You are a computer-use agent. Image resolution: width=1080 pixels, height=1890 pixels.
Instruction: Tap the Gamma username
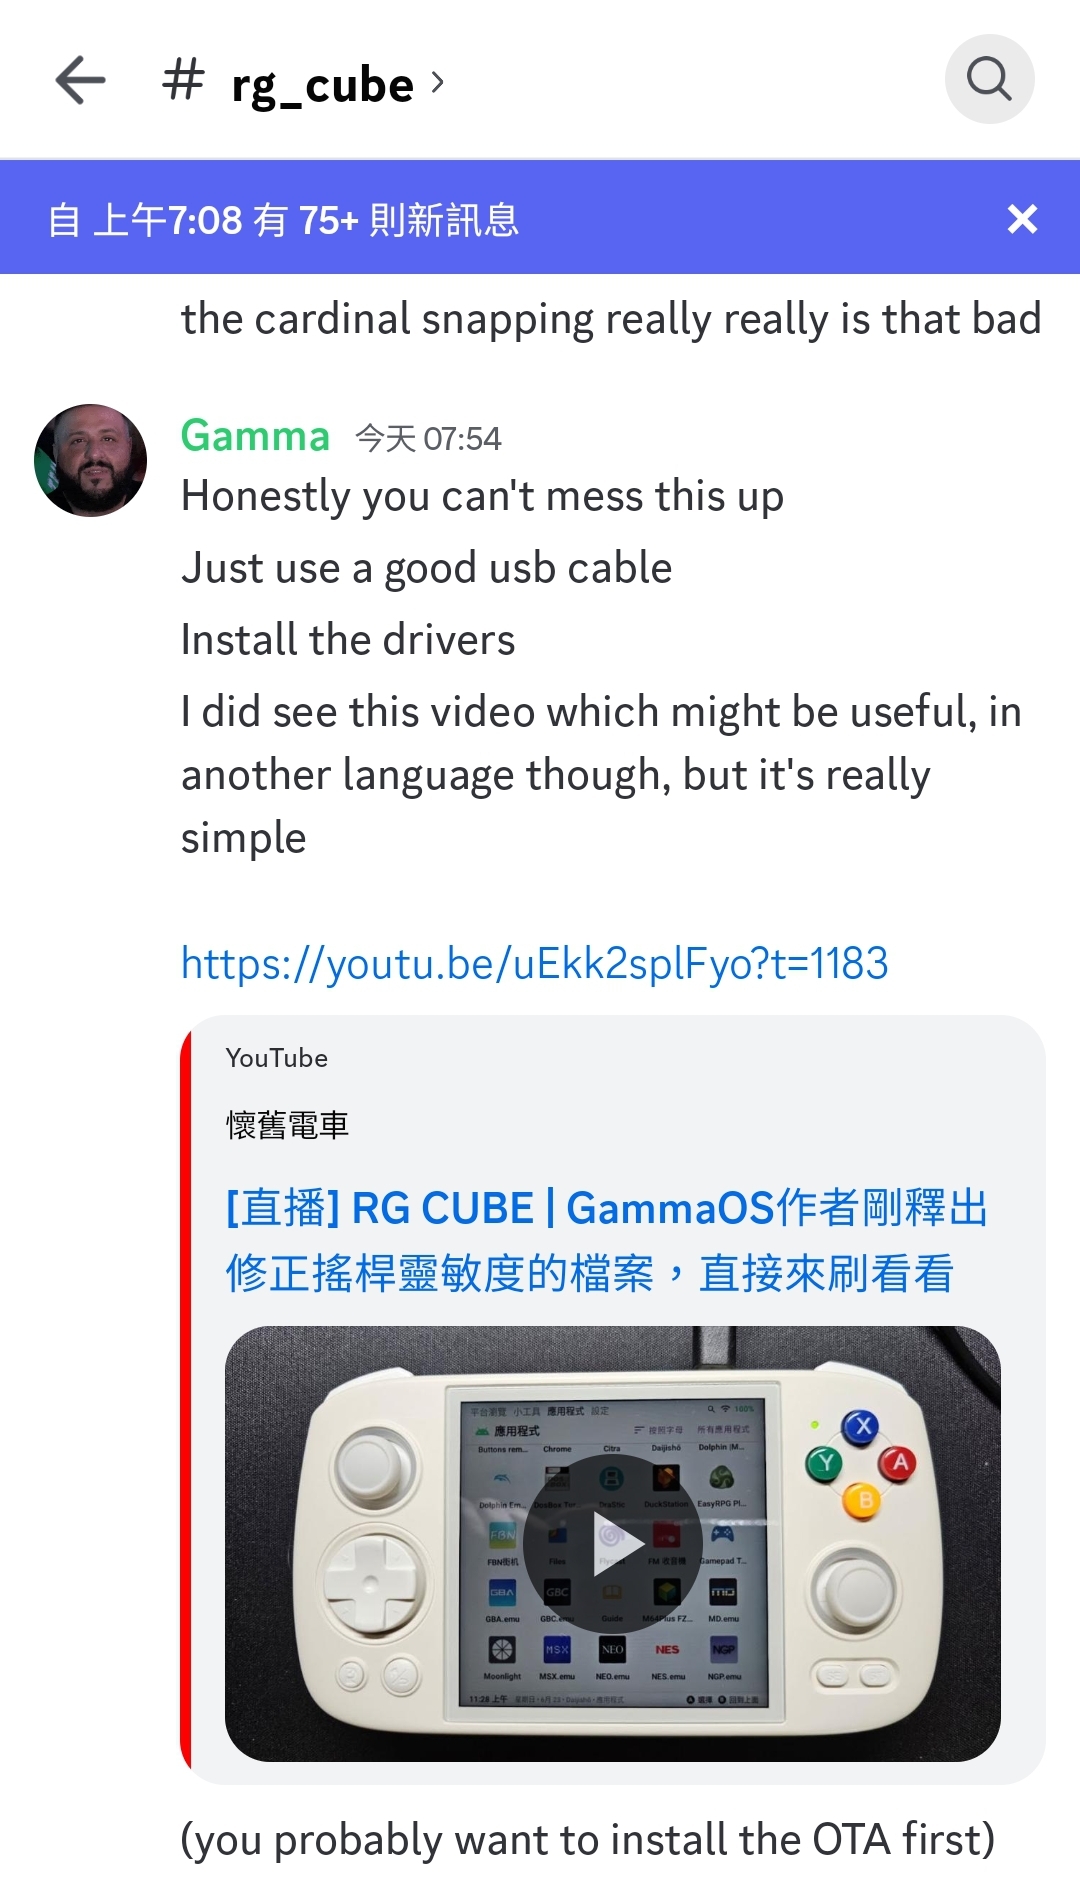(x=255, y=436)
